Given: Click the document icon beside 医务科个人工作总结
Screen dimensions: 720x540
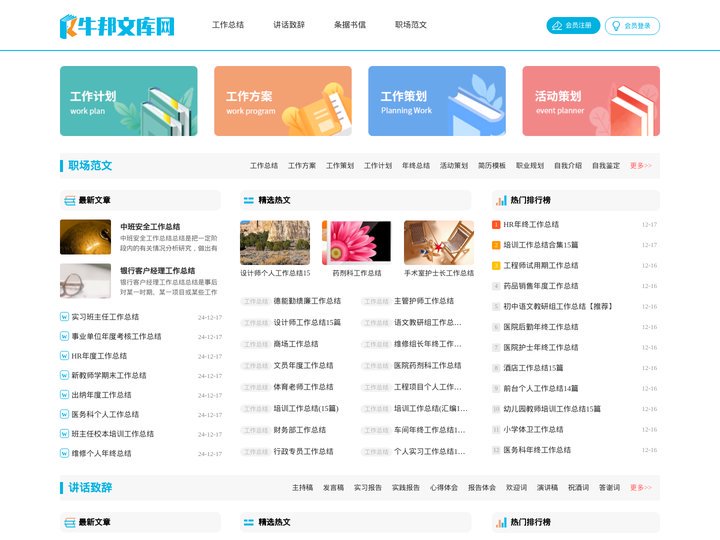Looking at the screenshot, I should (65, 414).
